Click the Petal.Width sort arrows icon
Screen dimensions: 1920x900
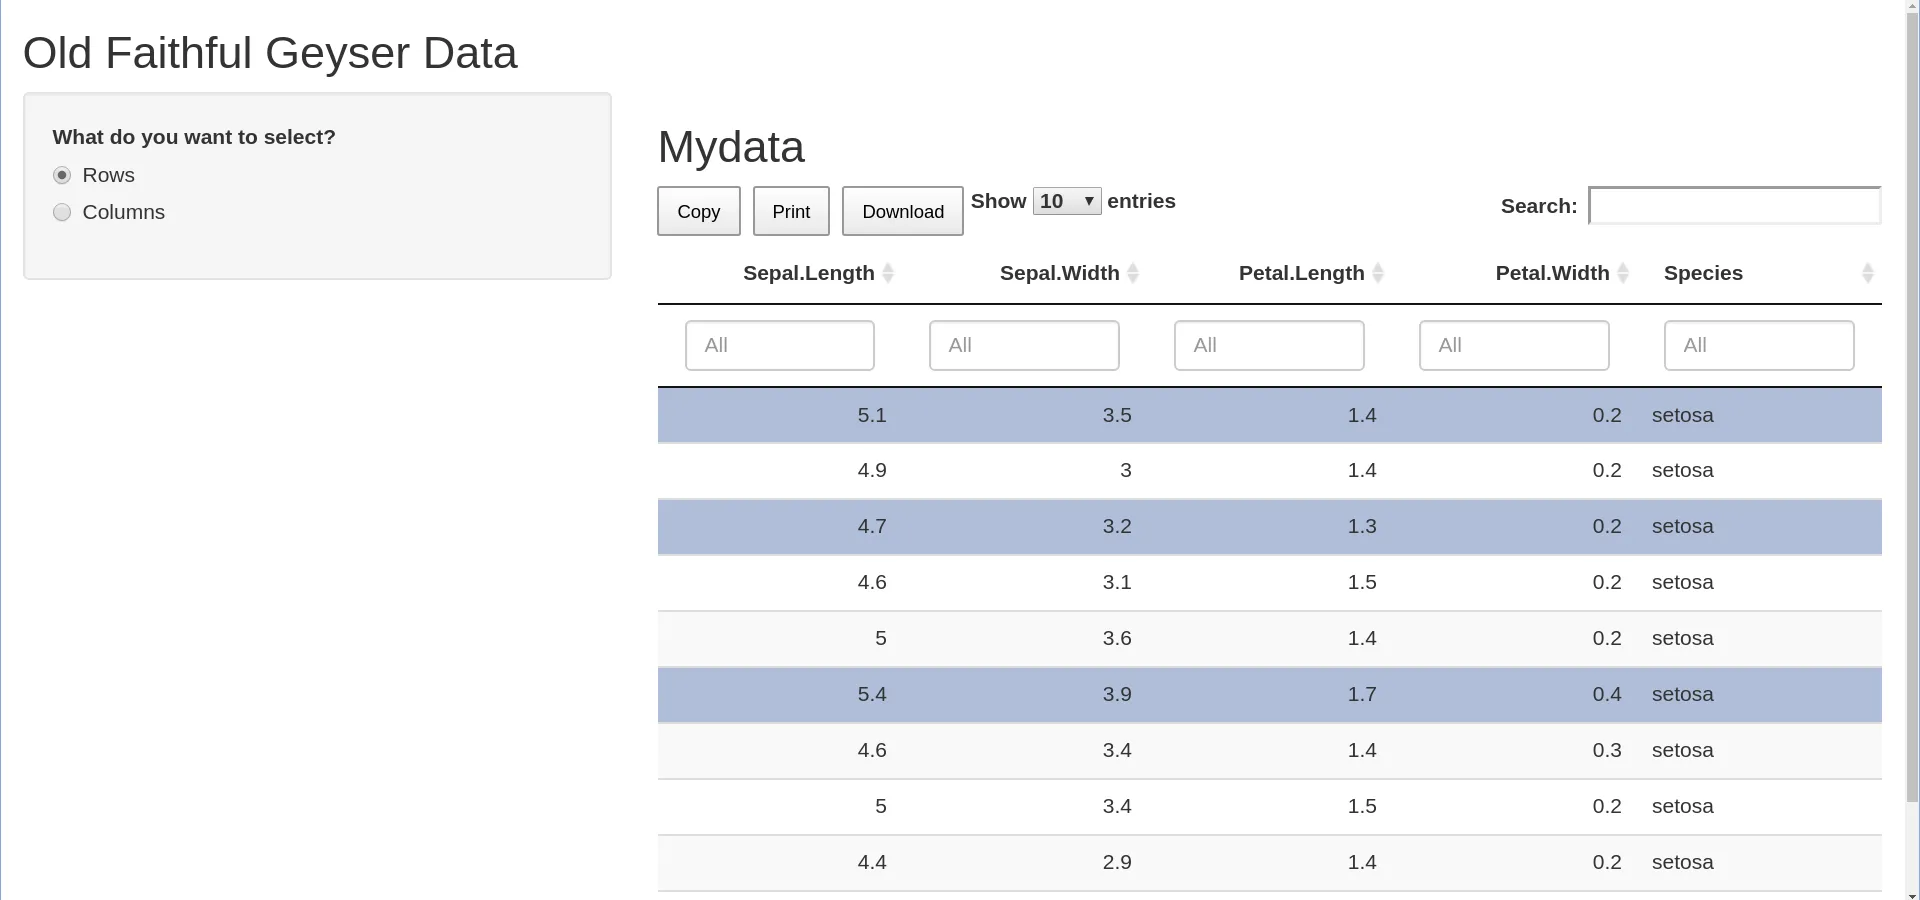(x=1622, y=273)
